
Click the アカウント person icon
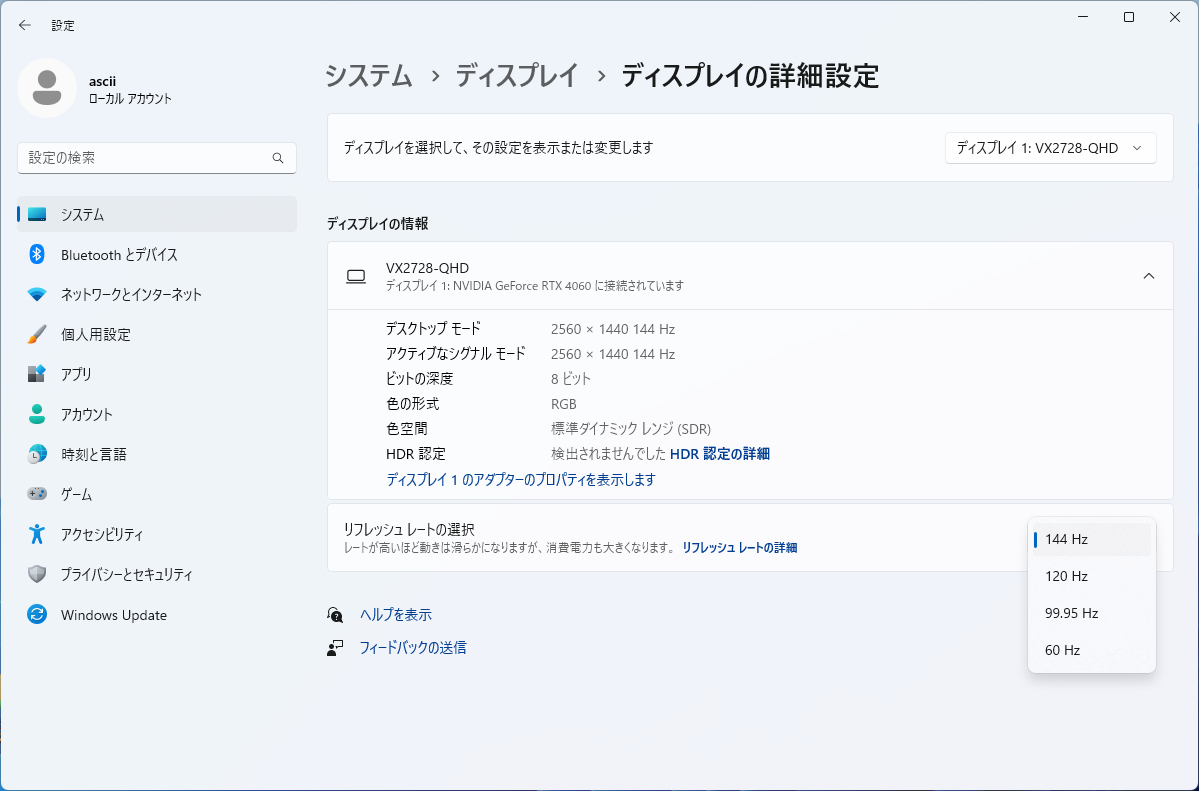point(37,415)
